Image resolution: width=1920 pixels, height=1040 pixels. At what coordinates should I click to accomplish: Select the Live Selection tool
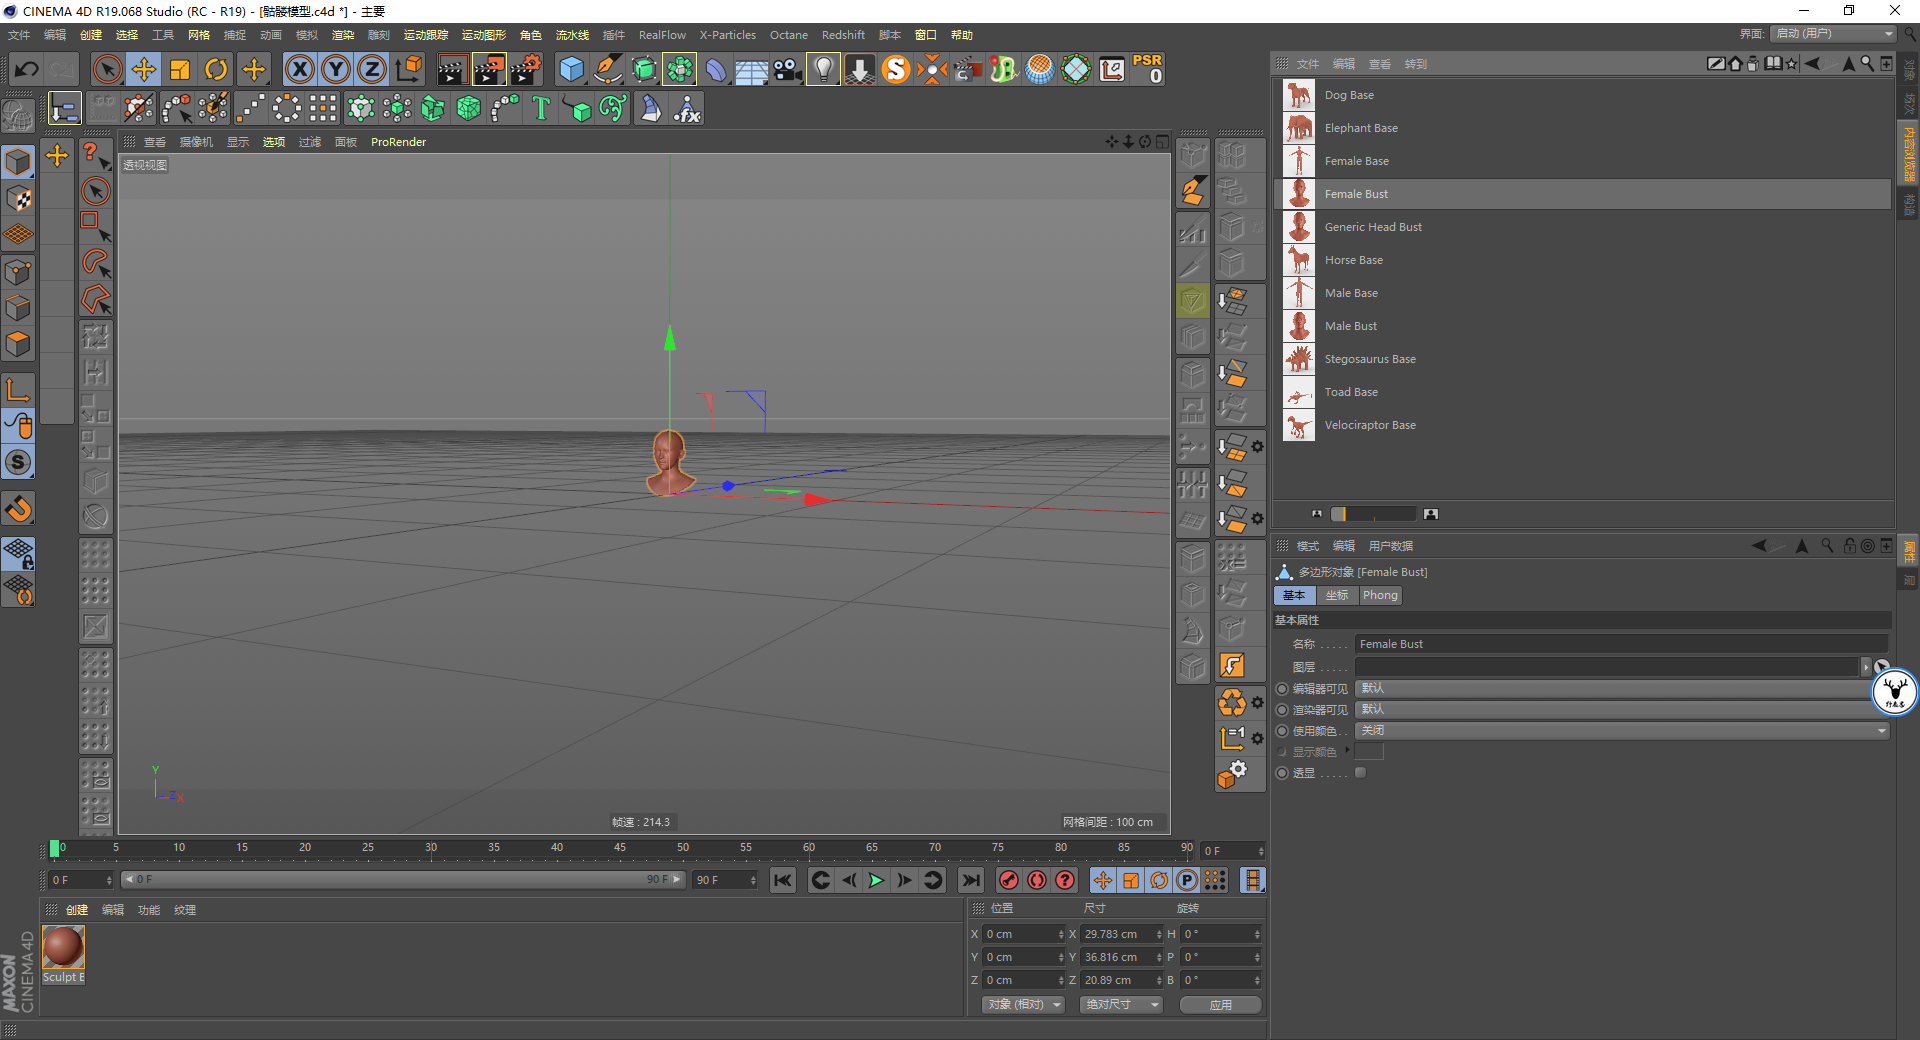tap(107, 69)
